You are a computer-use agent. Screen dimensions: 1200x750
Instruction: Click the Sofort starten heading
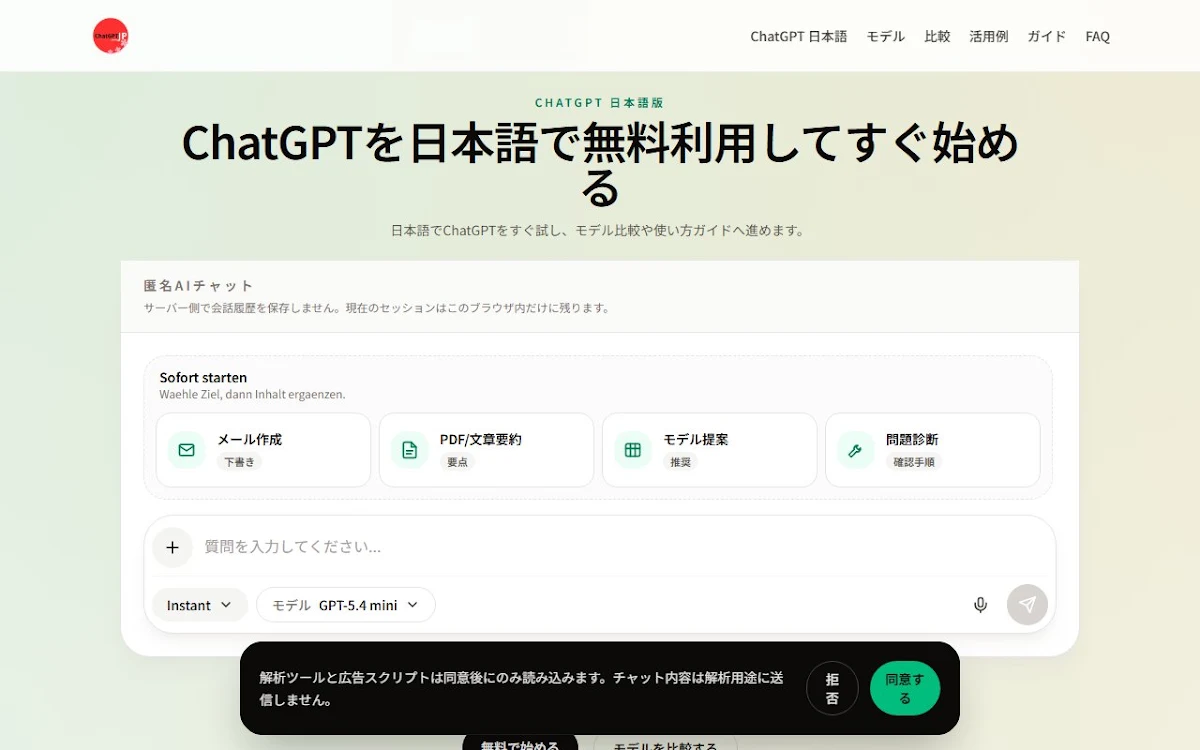point(203,377)
